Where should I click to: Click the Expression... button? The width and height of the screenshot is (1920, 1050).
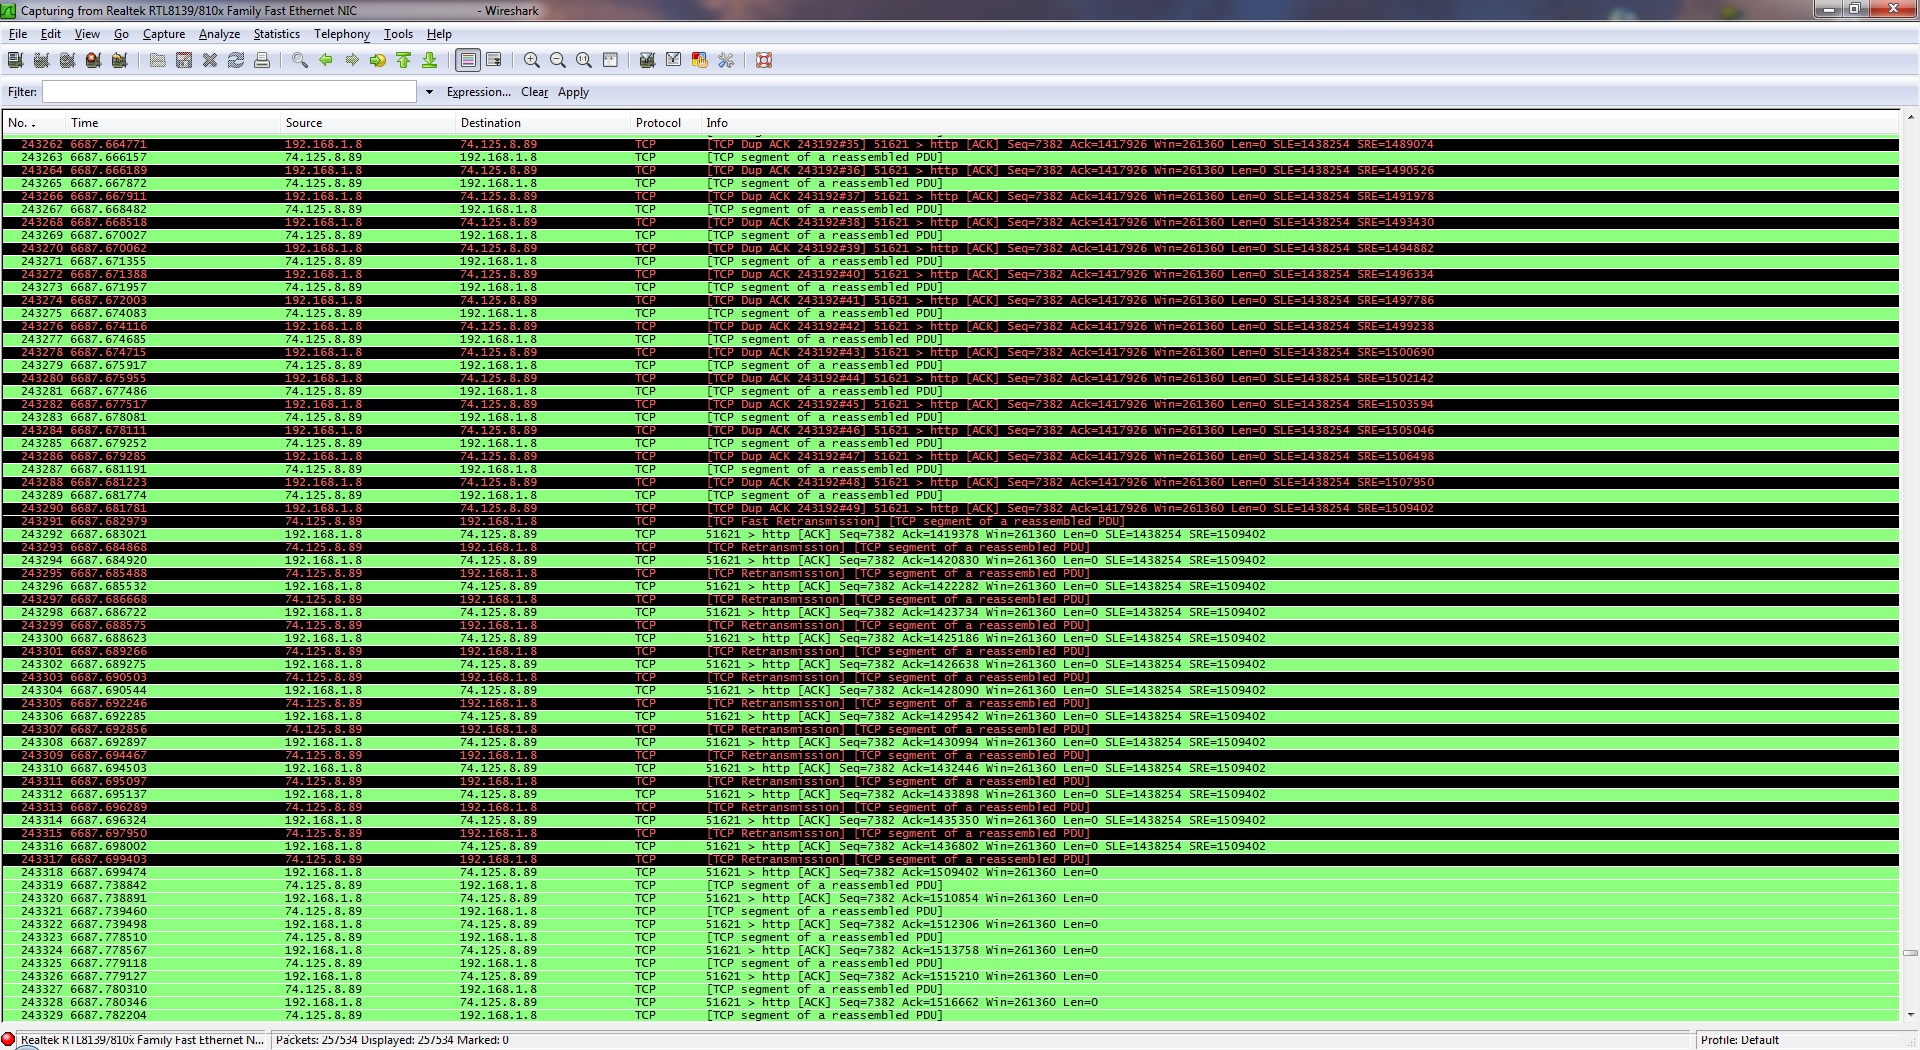[x=478, y=92]
